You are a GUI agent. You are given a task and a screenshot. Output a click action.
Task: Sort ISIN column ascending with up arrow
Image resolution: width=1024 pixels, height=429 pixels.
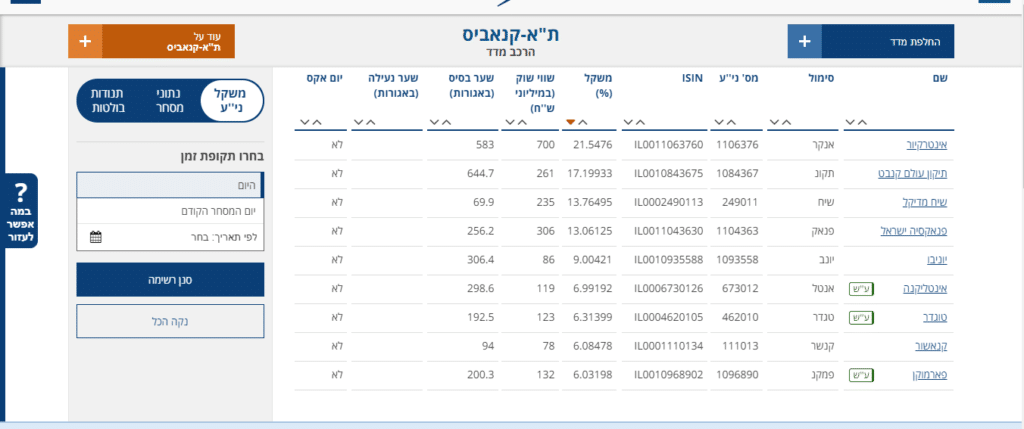click(x=640, y=122)
